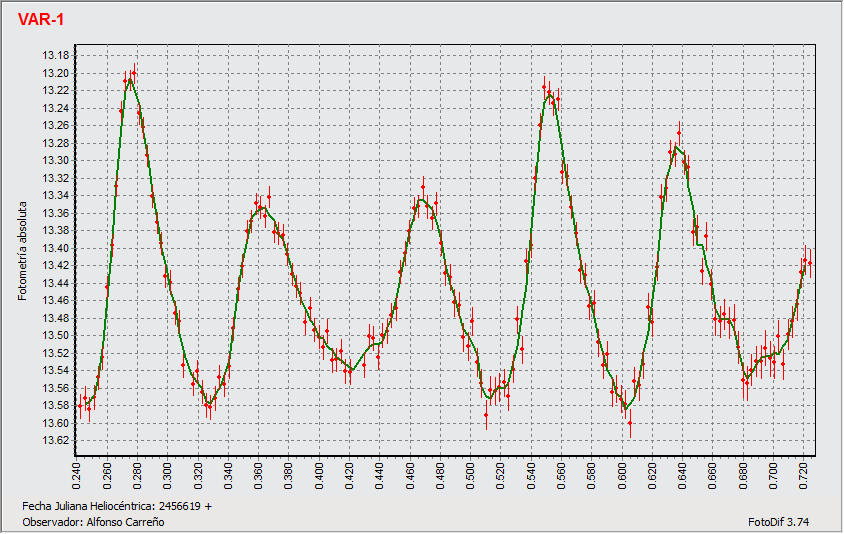
Task: Select the 0.720 x-axis tick label
Action: pos(802,473)
